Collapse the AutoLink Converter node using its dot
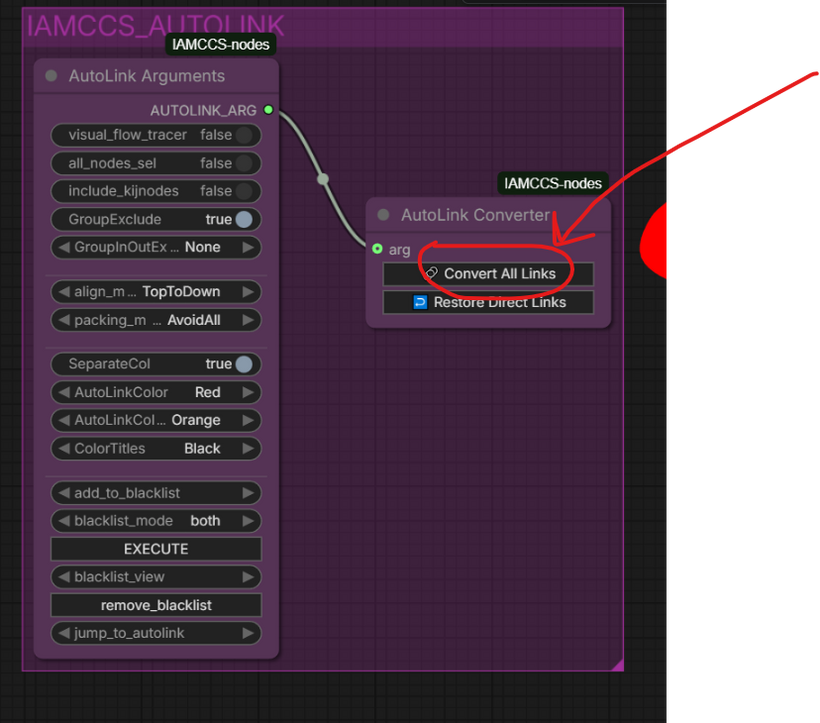The width and height of the screenshot is (820, 723). coord(383,215)
